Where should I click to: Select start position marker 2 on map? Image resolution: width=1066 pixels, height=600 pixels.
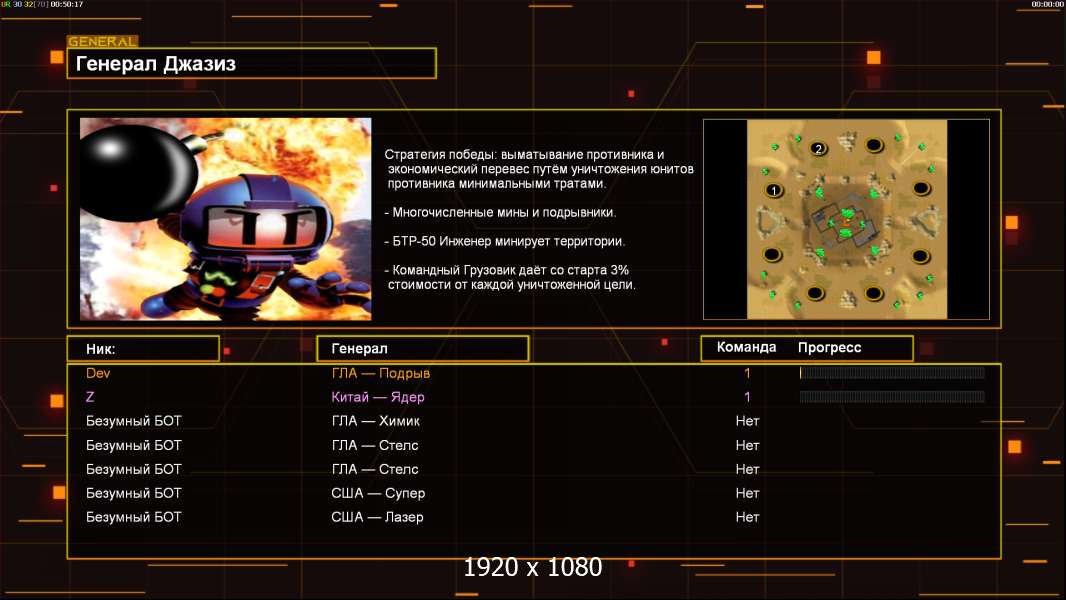[x=819, y=148]
